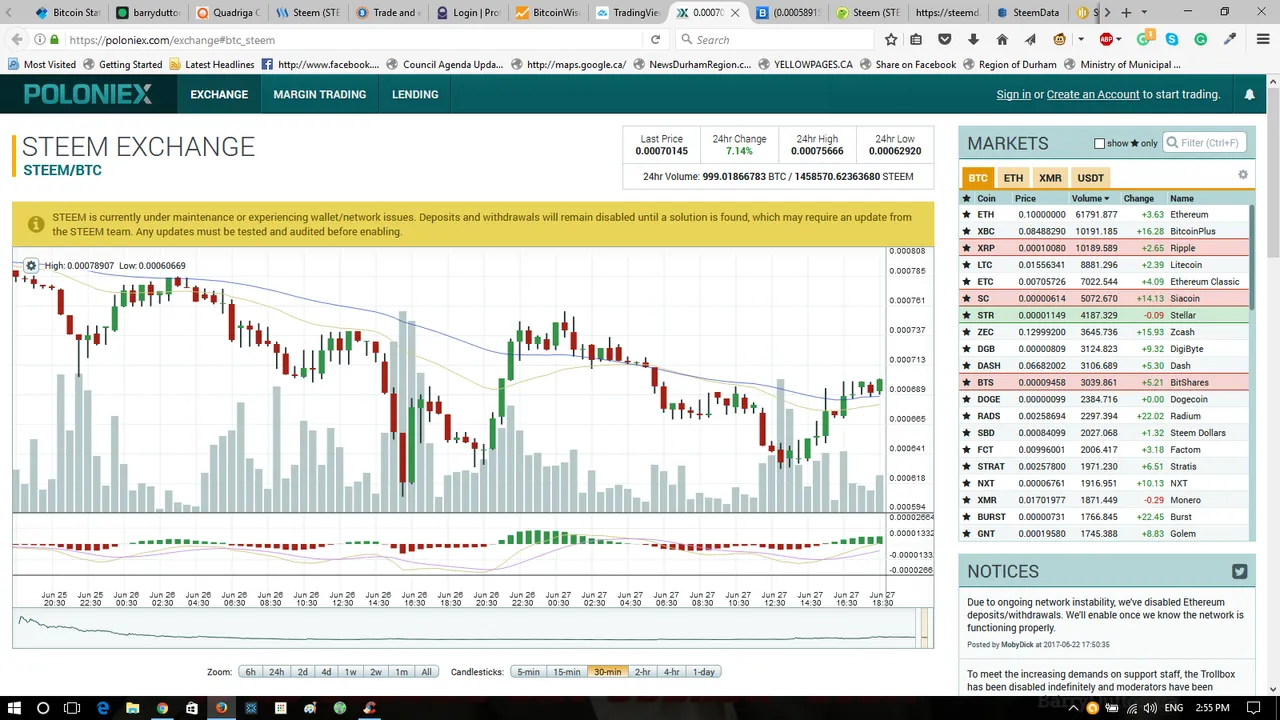Go to Firefox home page icon
This screenshot has width=1280, height=720.
pos(1002,40)
